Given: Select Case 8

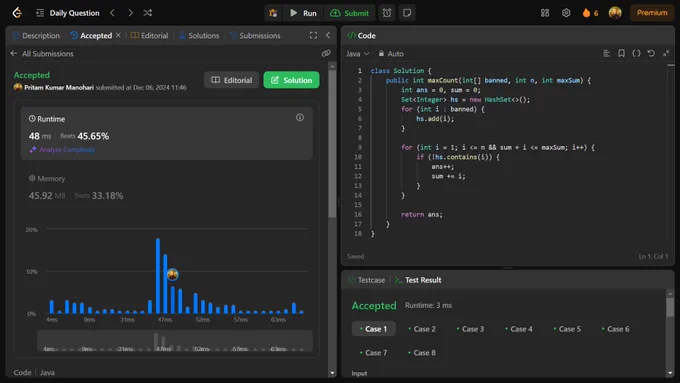Looking at the screenshot, I should tap(422, 353).
